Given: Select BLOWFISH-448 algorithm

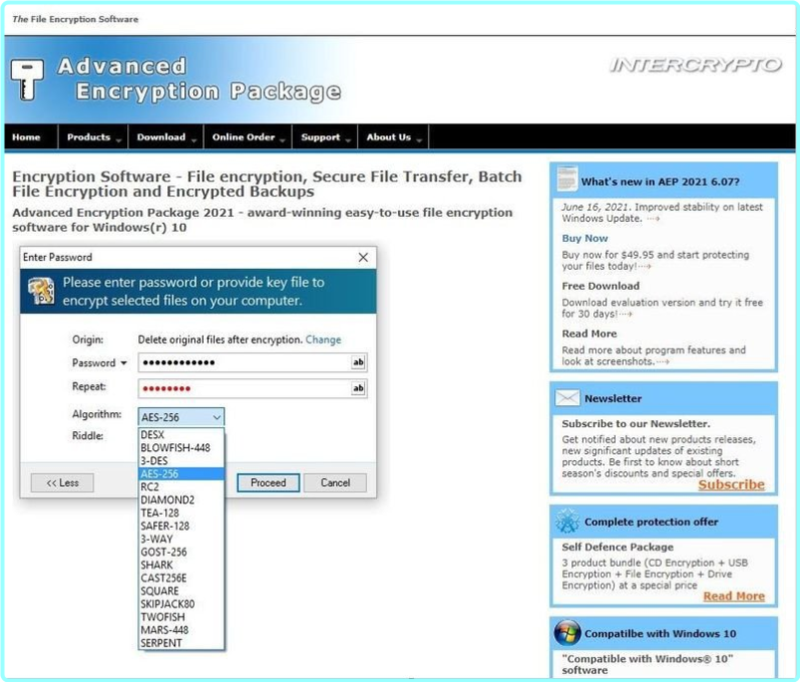Looking at the screenshot, I should point(181,447).
